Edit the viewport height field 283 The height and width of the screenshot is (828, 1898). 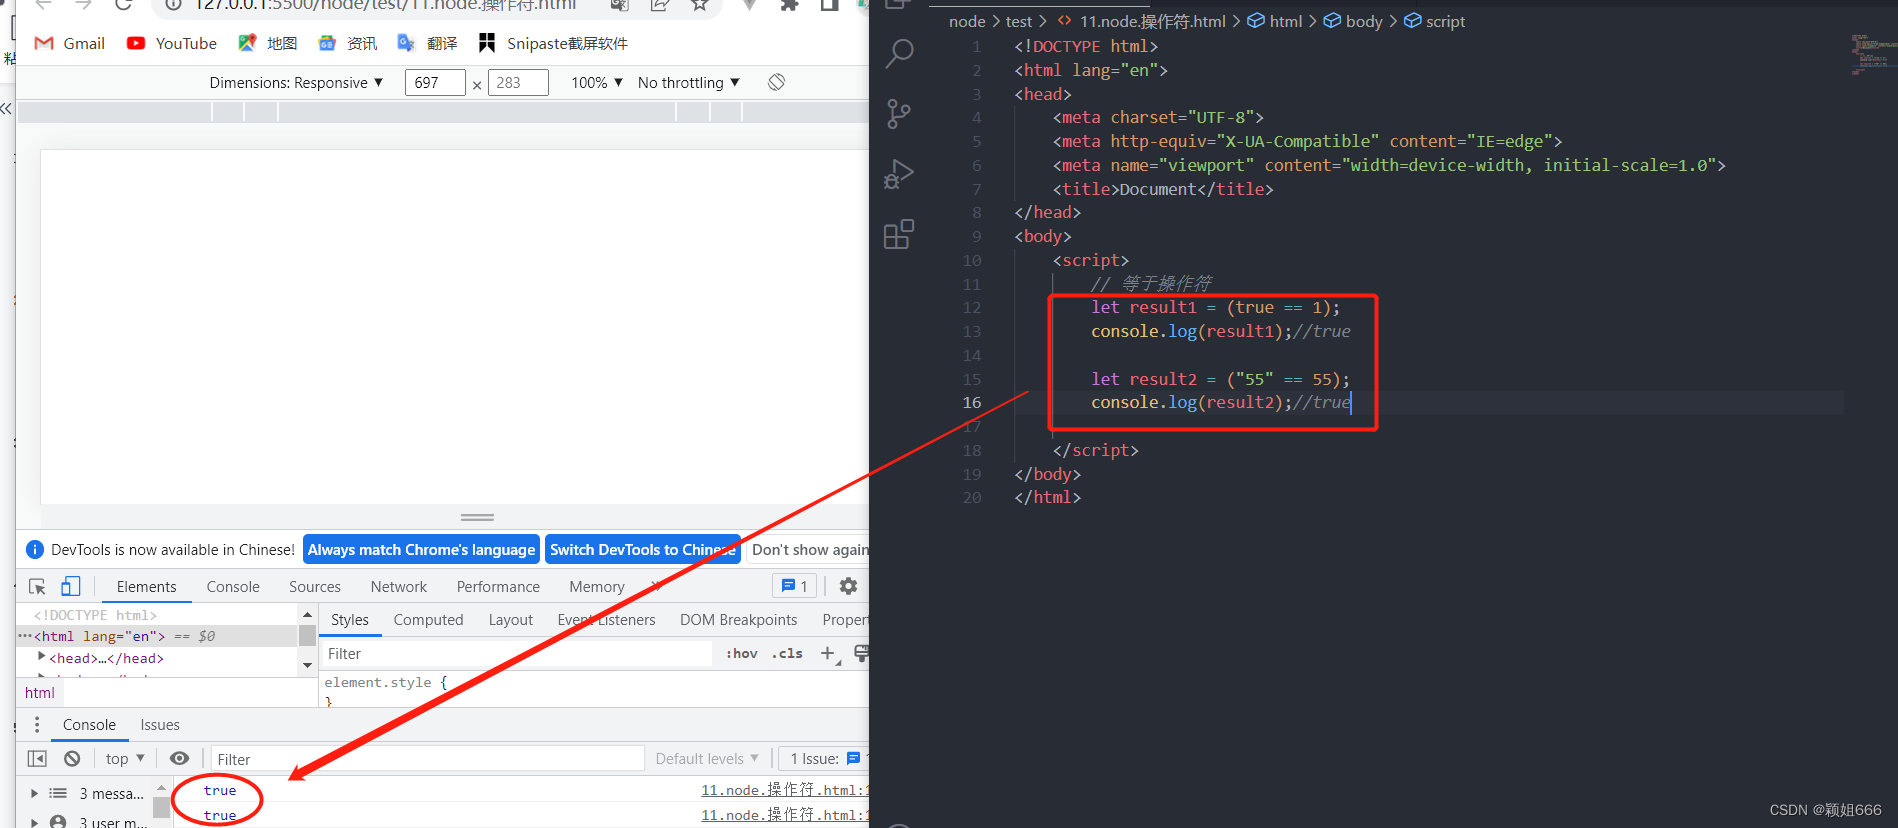tap(518, 82)
